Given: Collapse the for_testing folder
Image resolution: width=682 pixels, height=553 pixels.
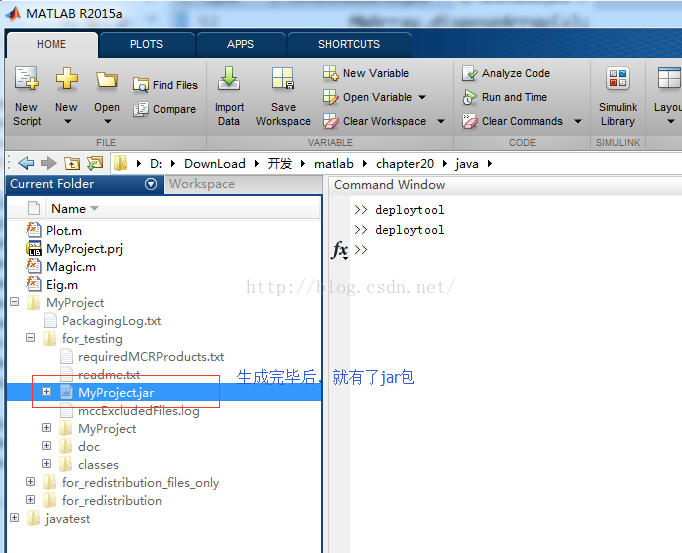Looking at the screenshot, I should click(x=30, y=338).
